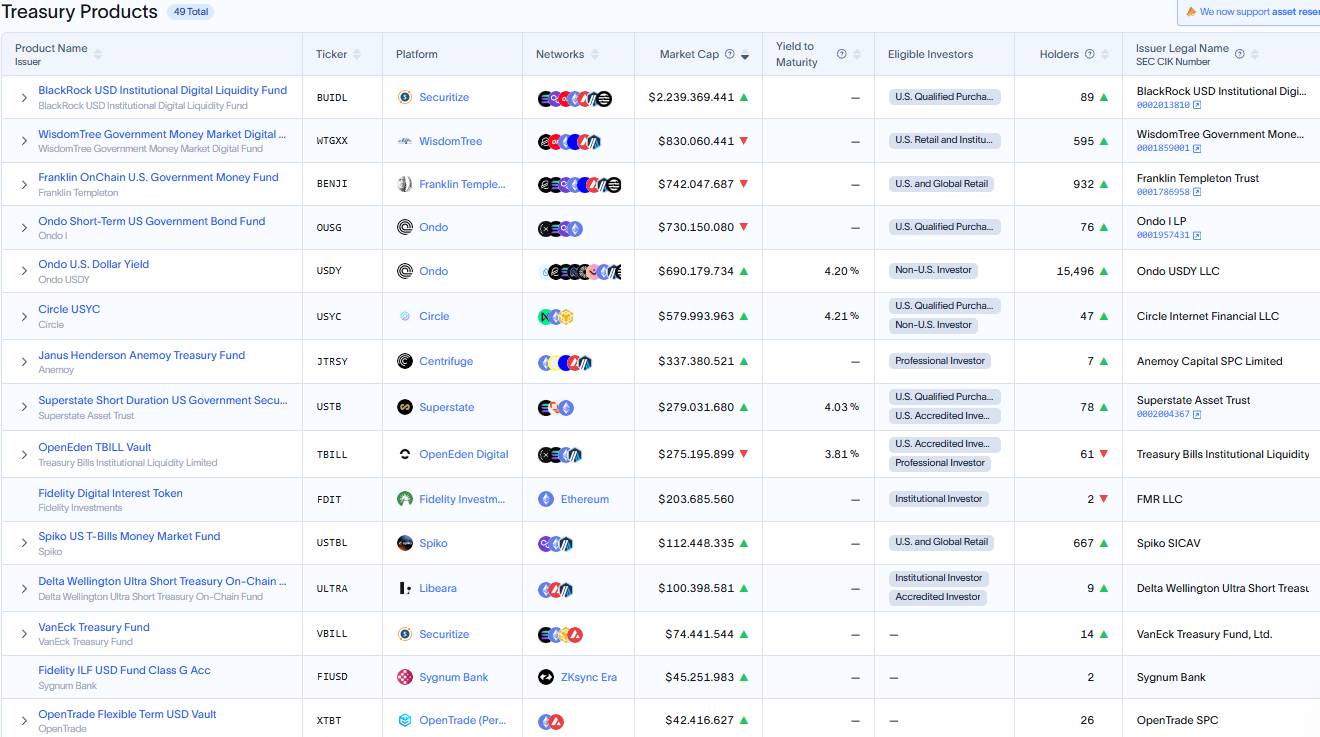Click the Securitize logo in BUIDL row
The image size is (1320, 737).
[x=405, y=97]
